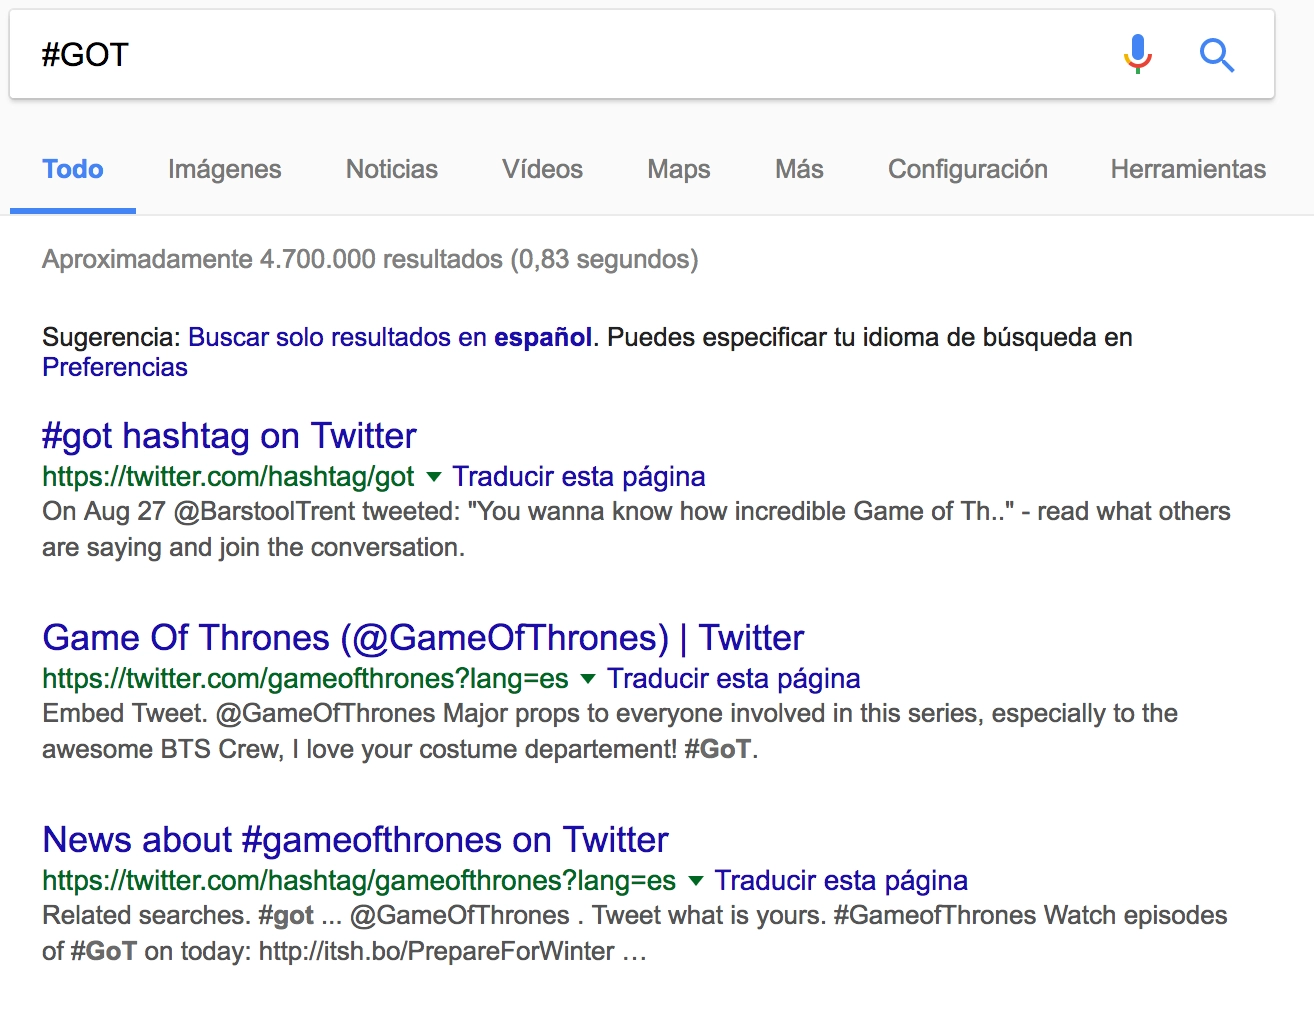Click 'Buscar solo resultados en español' link
This screenshot has width=1314, height=1014.
pyautogui.click(x=390, y=337)
